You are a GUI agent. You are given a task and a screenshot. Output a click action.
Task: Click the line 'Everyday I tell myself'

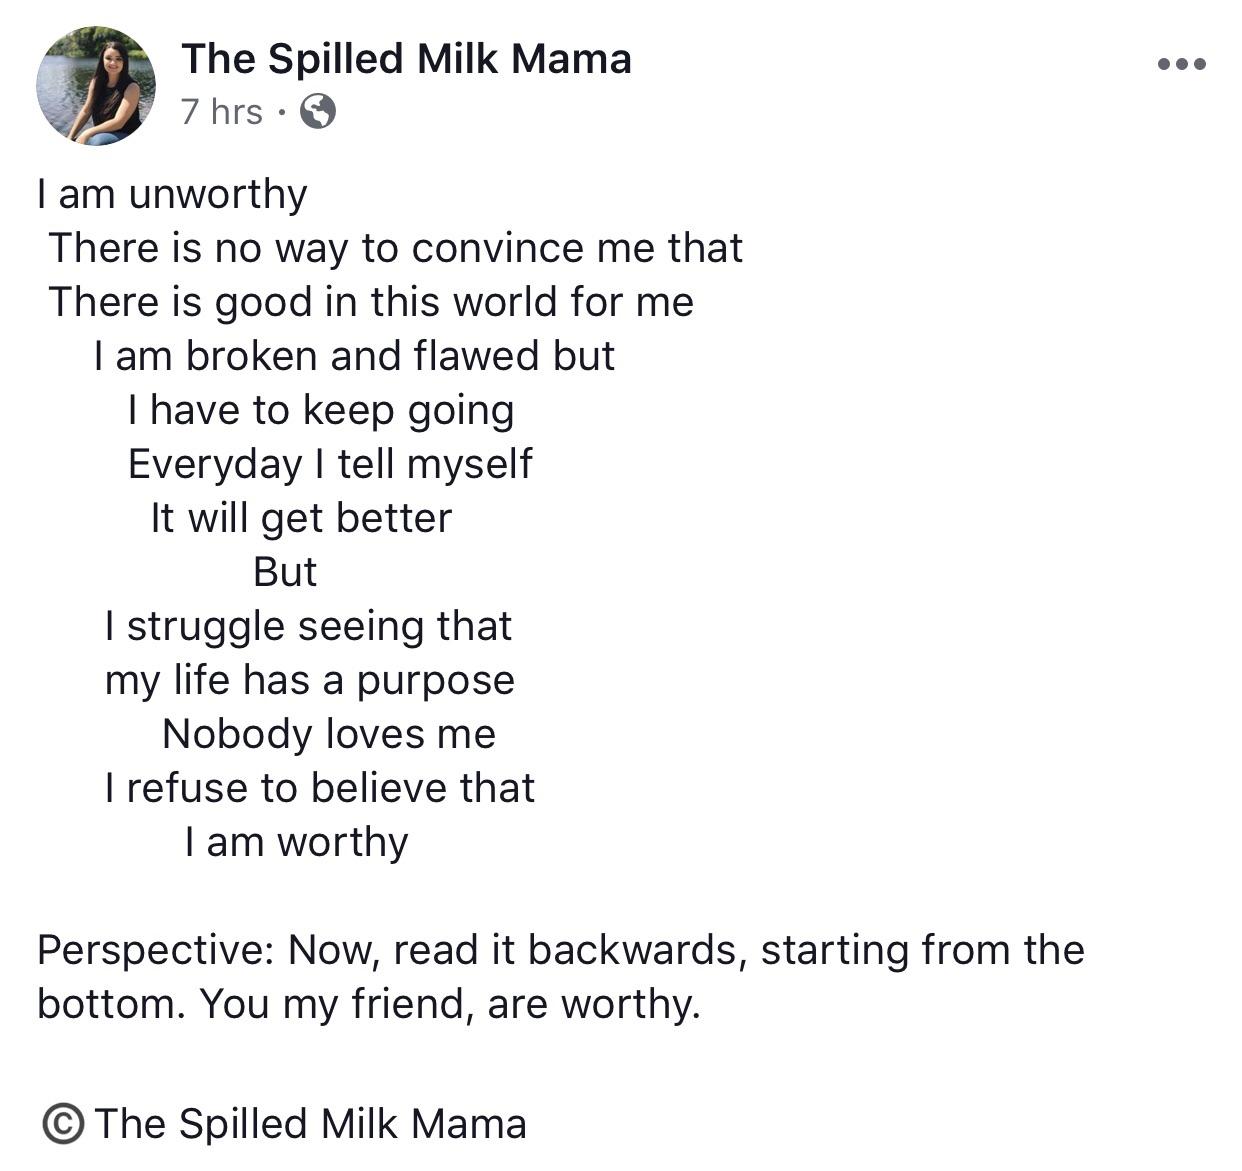pos(330,464)
